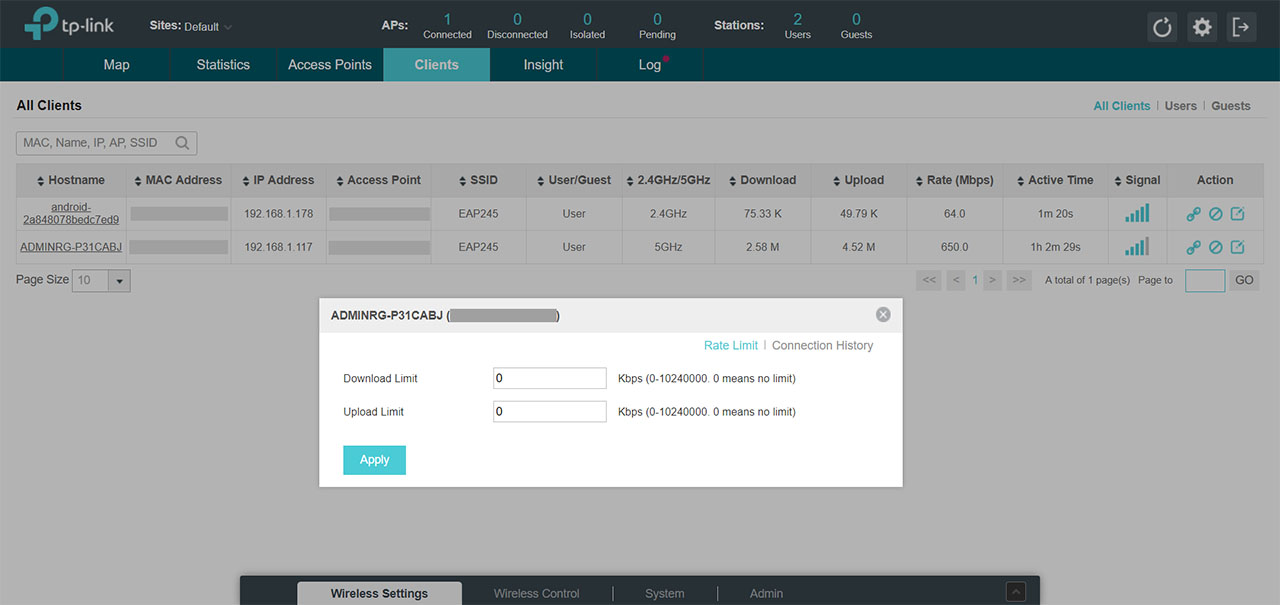Expand the Sites Default dropdown

[228, 27]
